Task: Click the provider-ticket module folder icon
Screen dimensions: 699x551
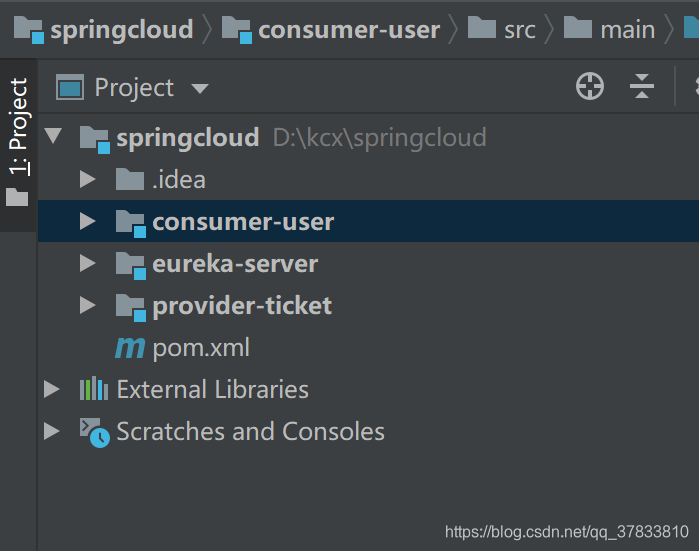Action: (131, 308)
